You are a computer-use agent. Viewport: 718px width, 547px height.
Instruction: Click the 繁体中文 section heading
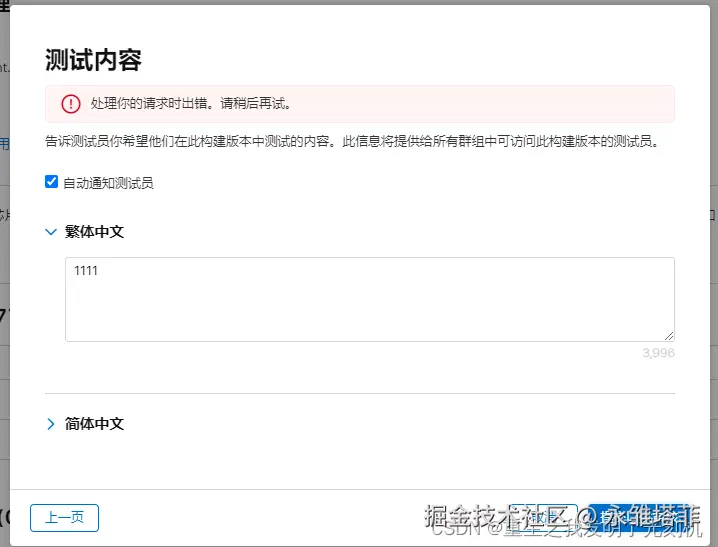tap(94, 231)
